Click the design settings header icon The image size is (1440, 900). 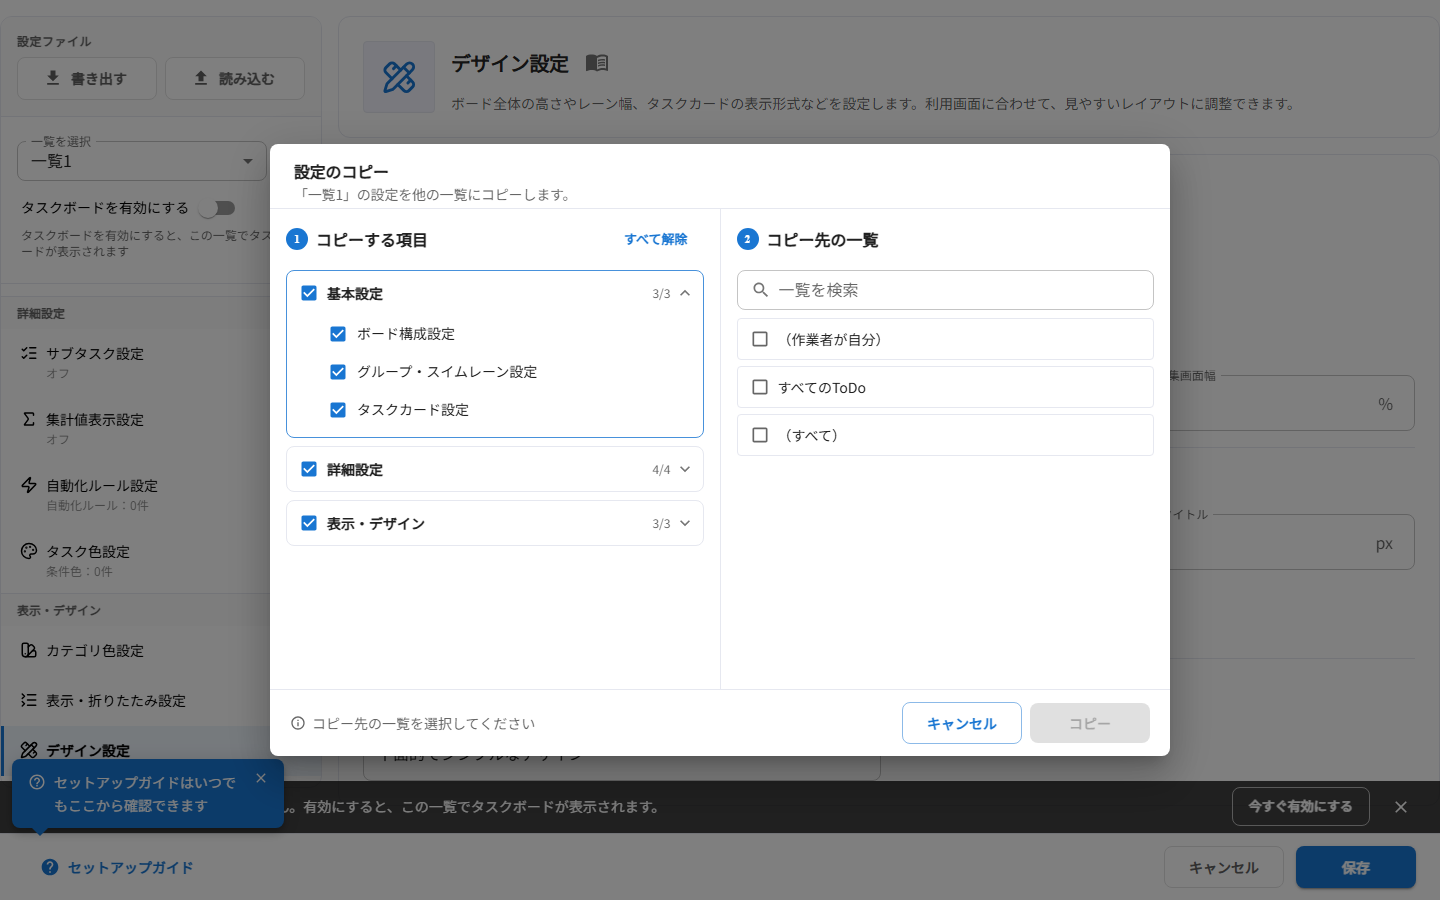(399, 77)
